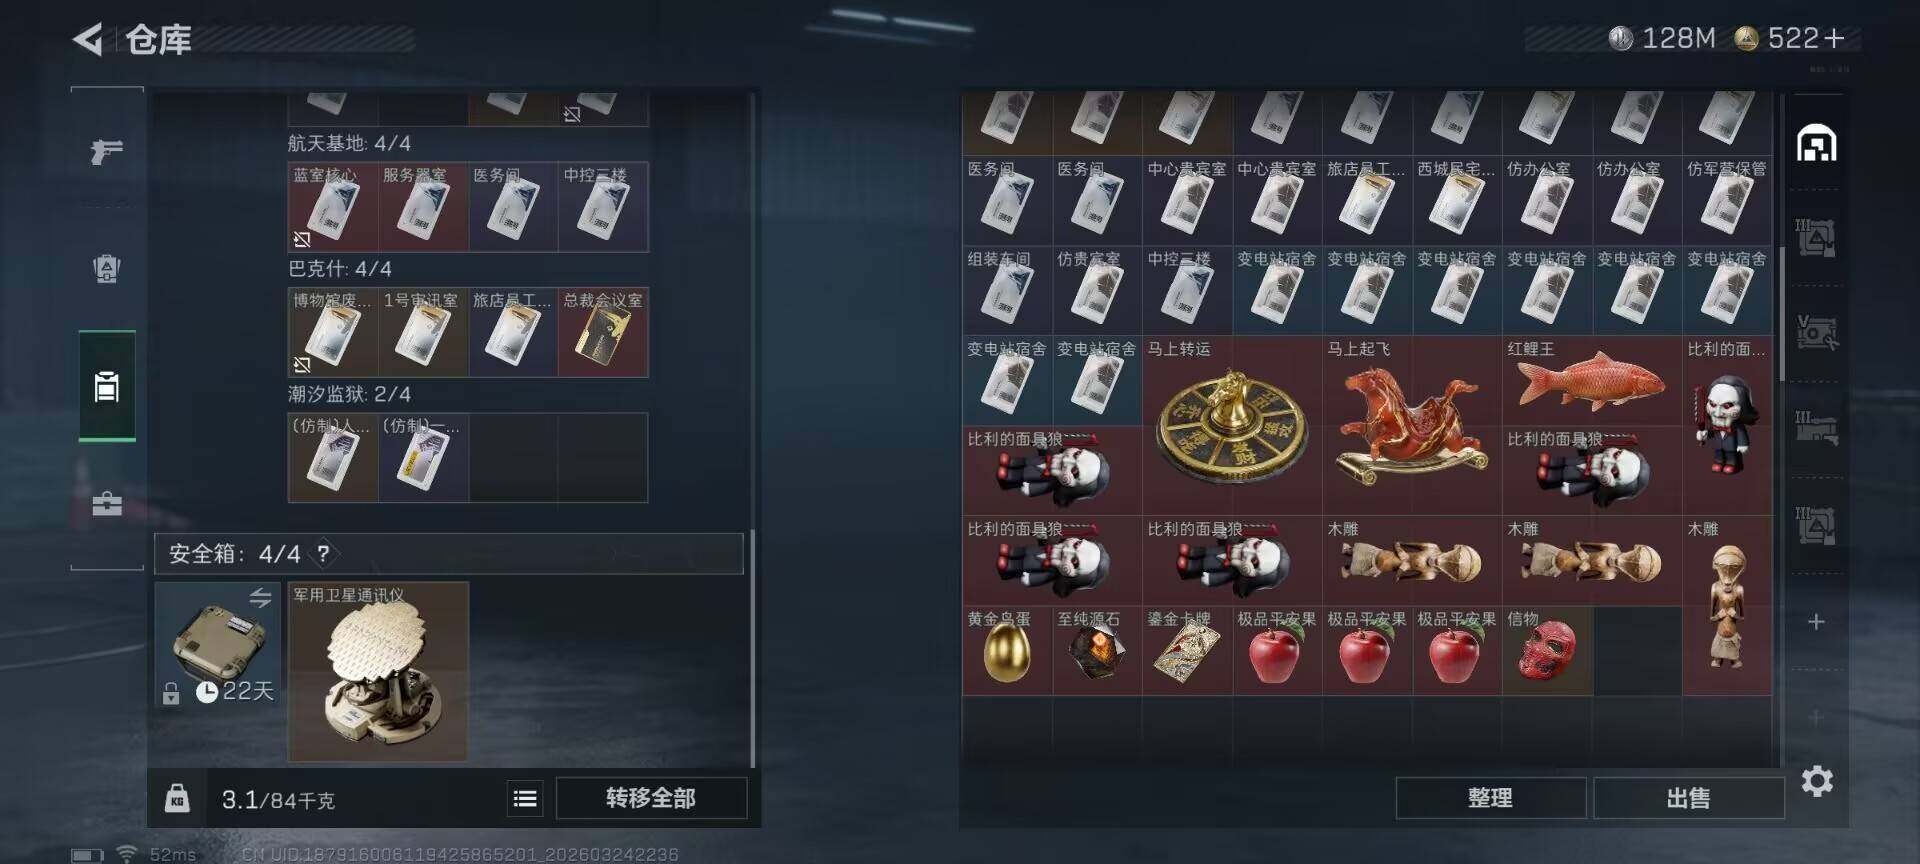The height and width of the screenshot is (864, 1920).
Task: Click the 转移全部 button
Action: [651, 798]
